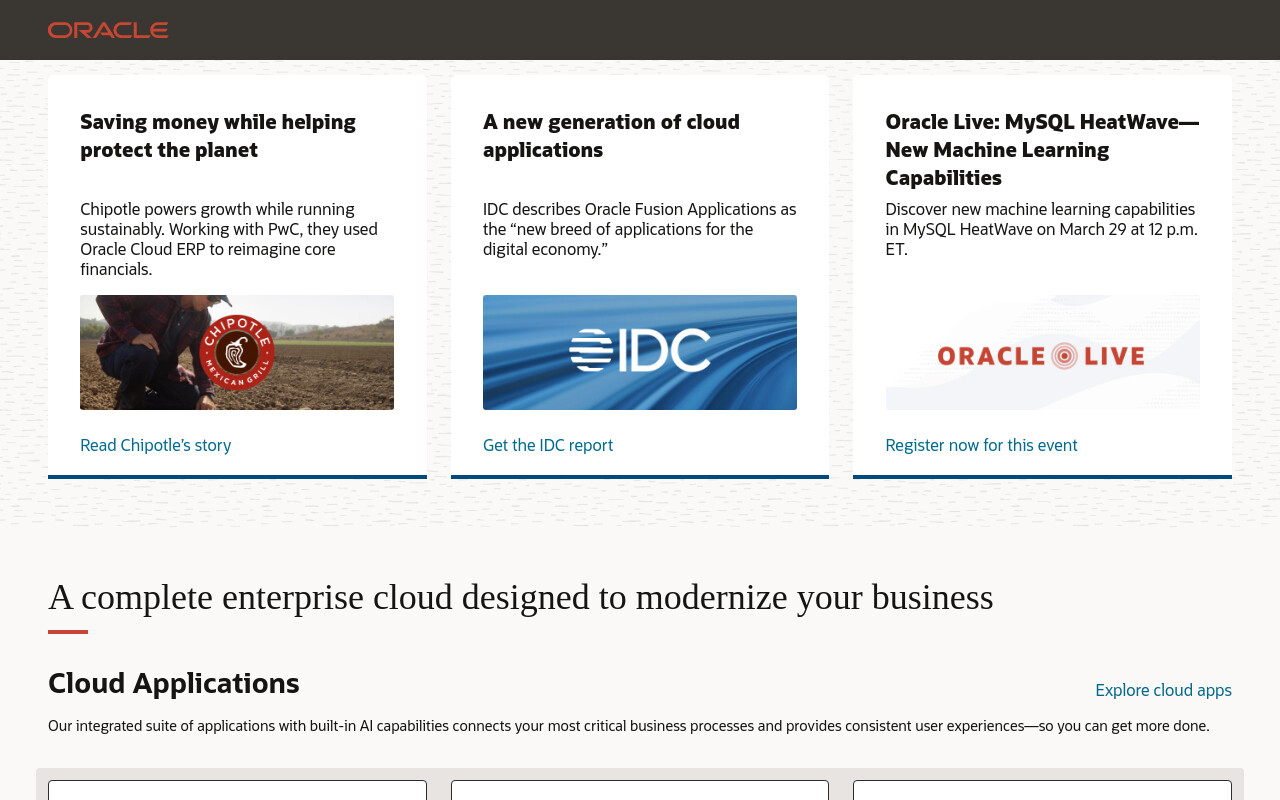The width and height of the screenshot is (1280, 800).
Task: Select the Oracle Live banner image
Action: 1042,352
